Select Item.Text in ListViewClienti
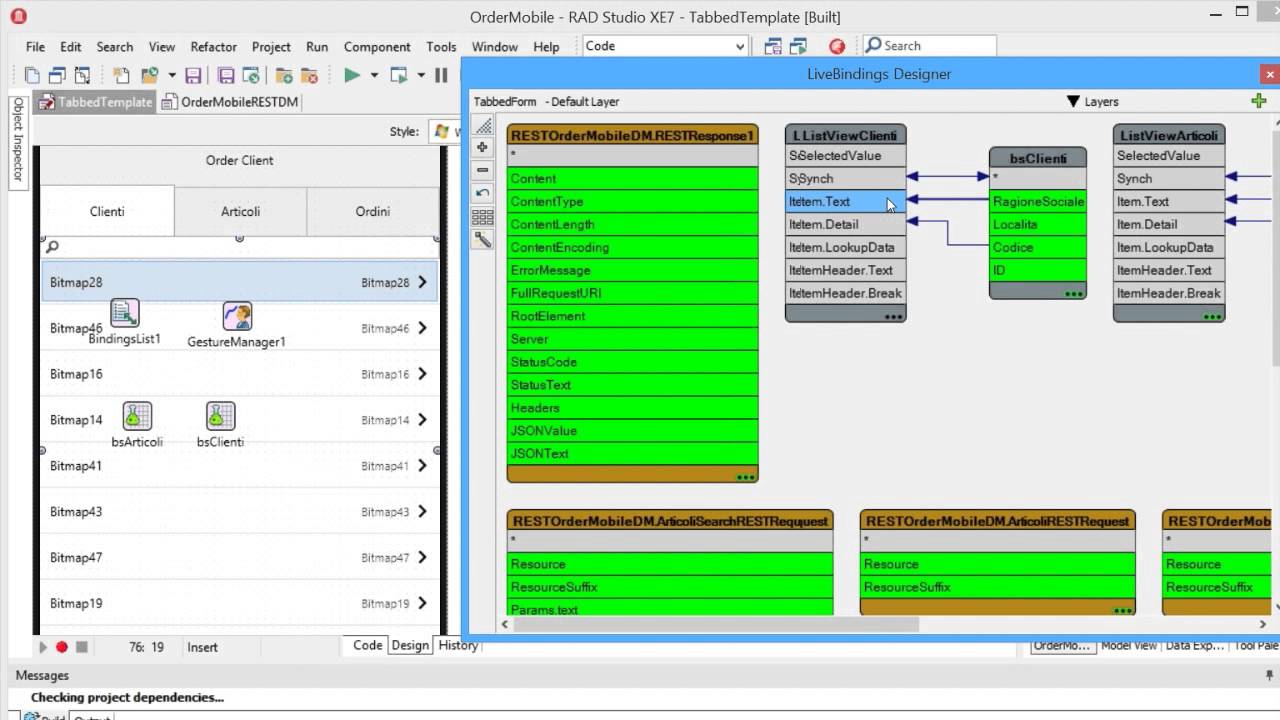 [846, 201]
